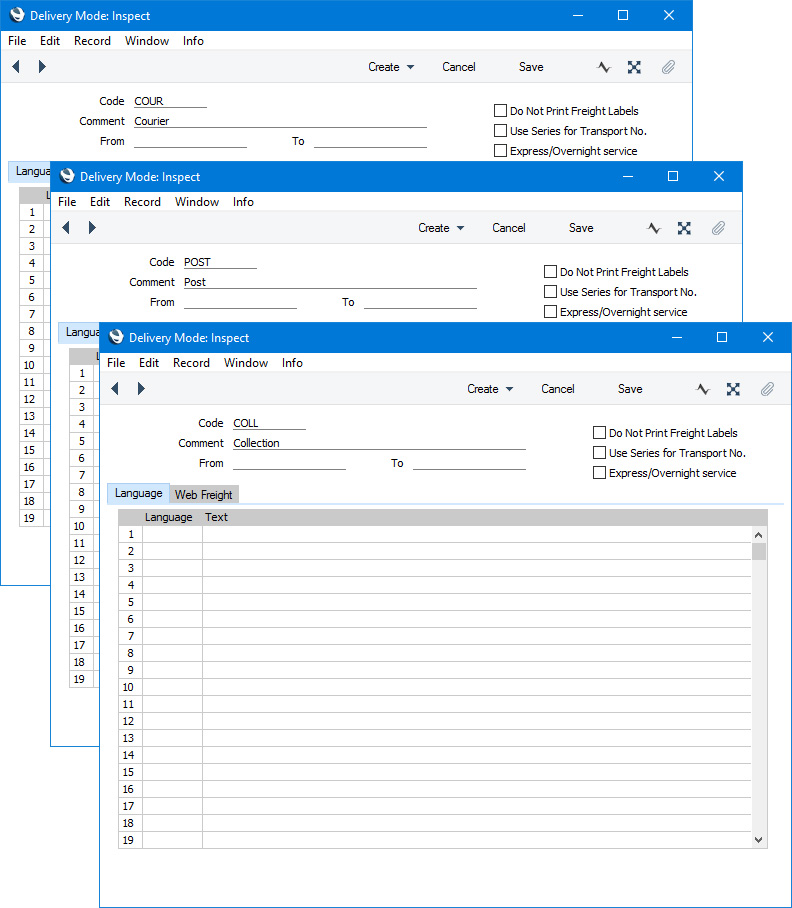Go to previous record in POST window
This screenshot has width=792, height=908.
tap(65, 228)
